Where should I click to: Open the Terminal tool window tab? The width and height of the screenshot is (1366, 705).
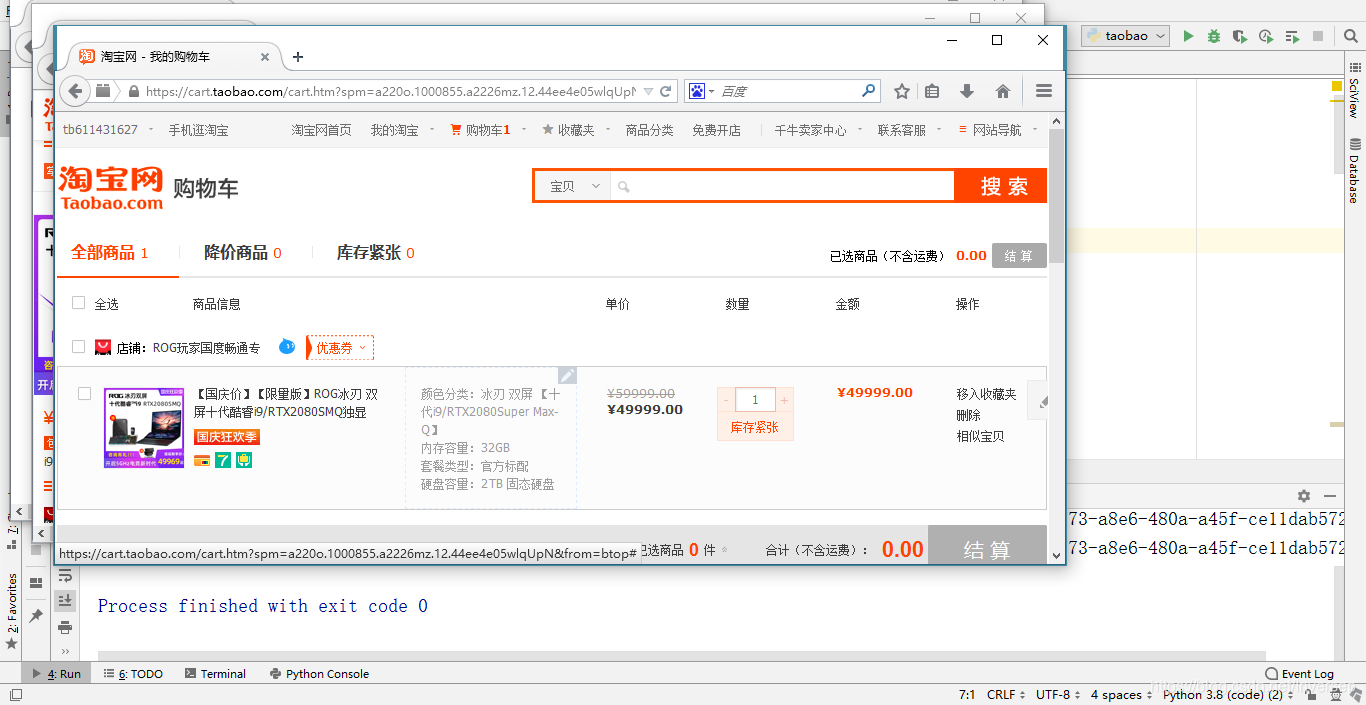(215, 674)
